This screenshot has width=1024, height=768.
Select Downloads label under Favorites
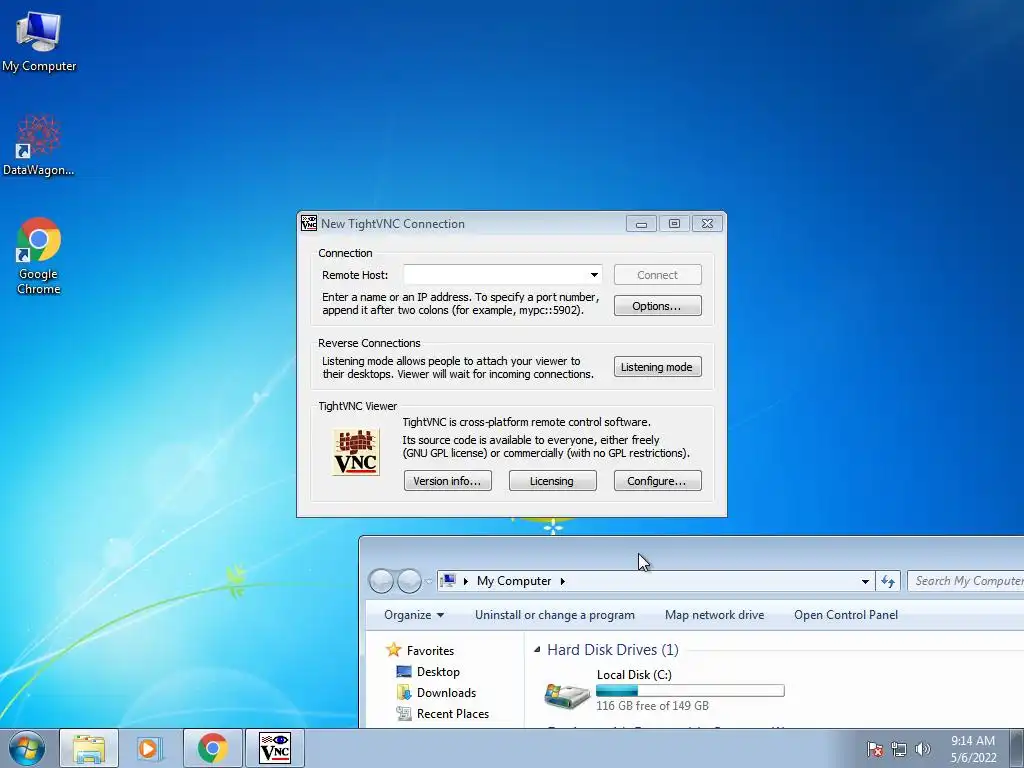[446, 692]
